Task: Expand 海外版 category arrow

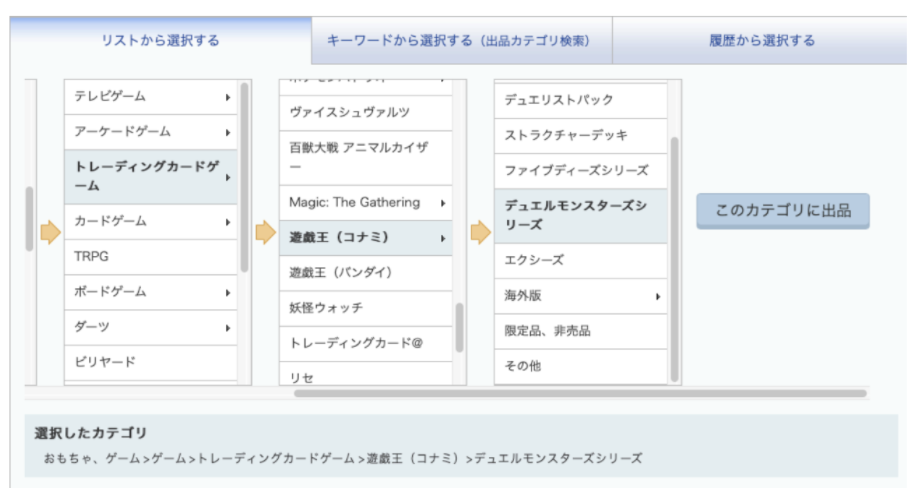Action: (658, 296)
